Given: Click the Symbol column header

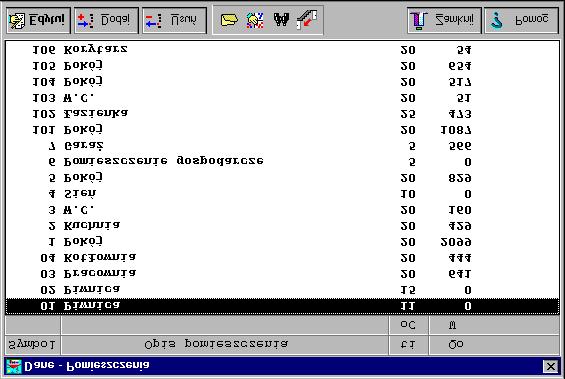Looking at the screenshot, I should 32,345.
